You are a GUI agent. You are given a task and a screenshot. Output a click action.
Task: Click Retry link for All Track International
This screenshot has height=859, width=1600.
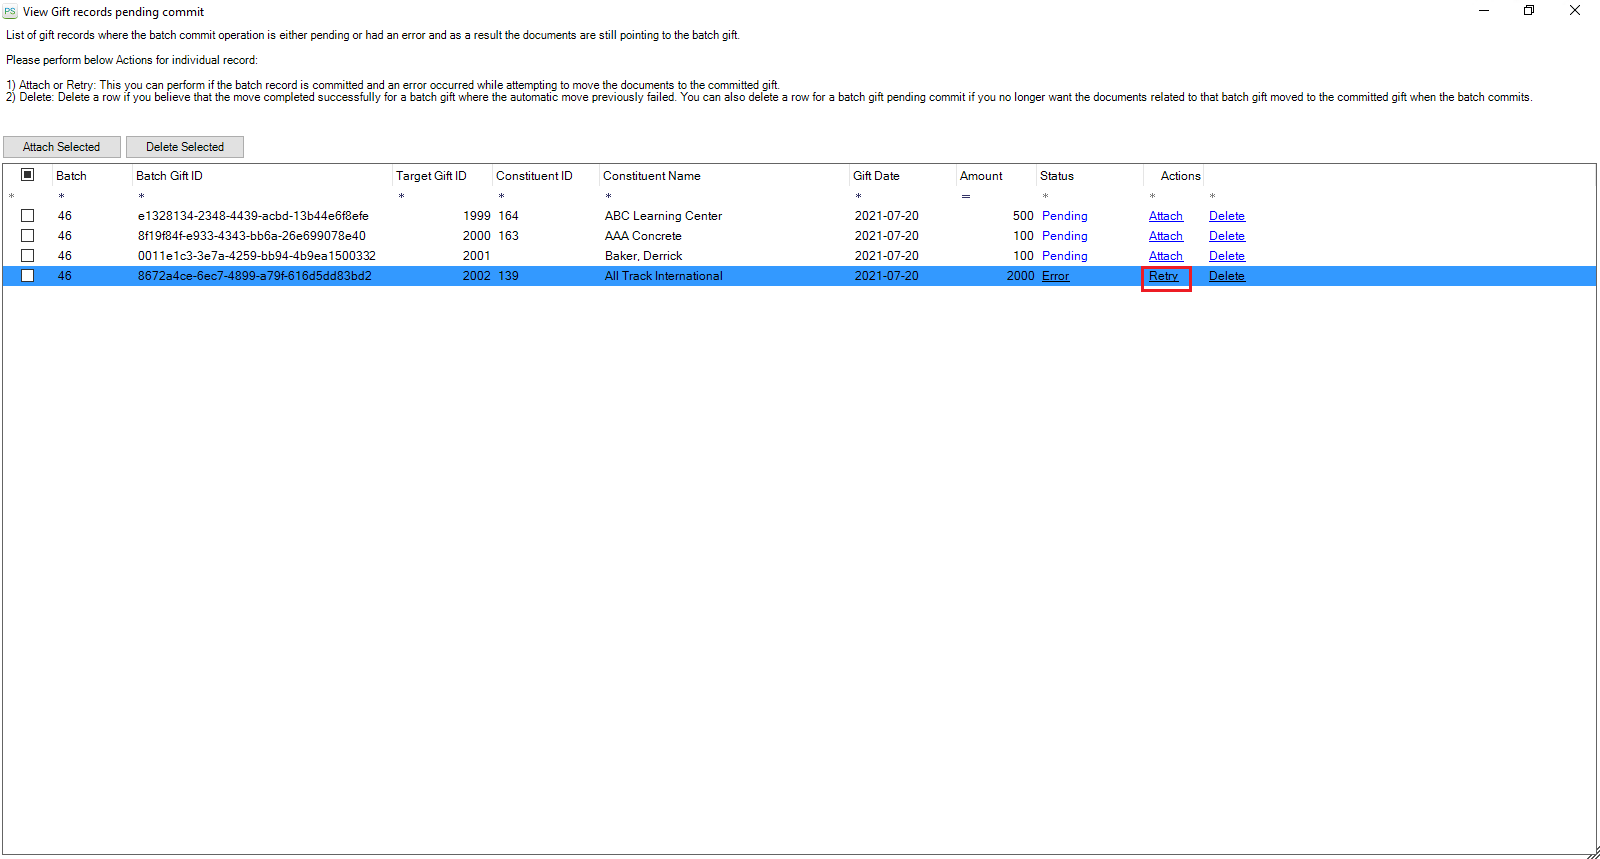1163,276
